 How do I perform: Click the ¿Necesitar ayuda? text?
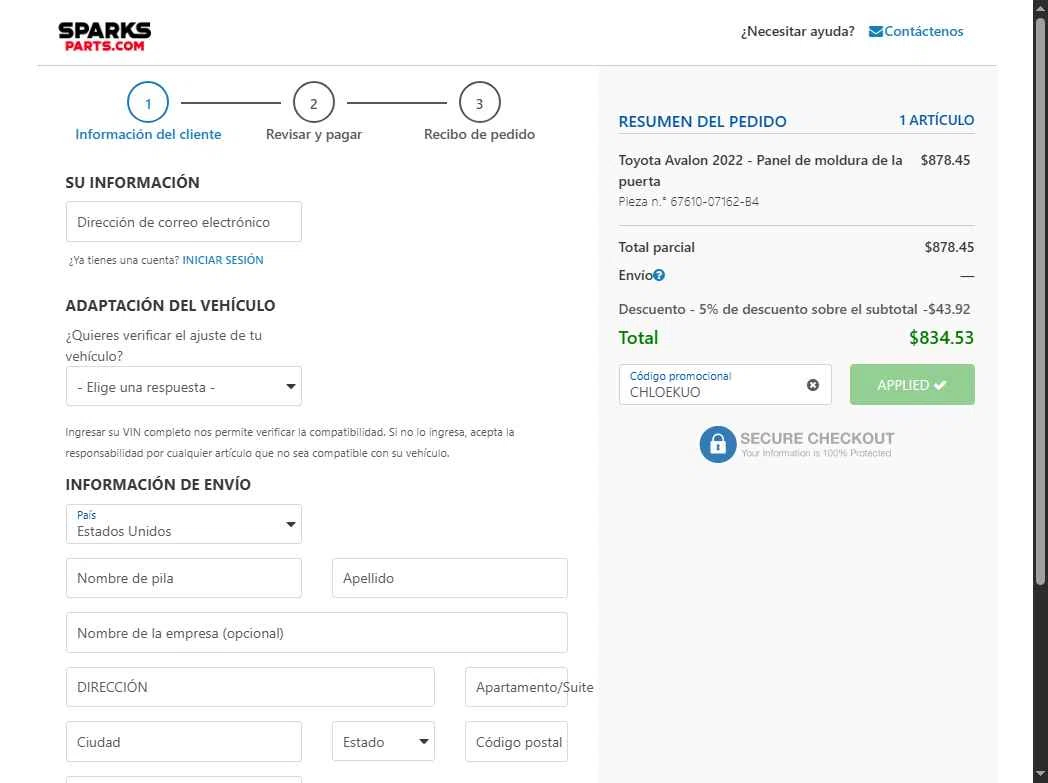797,31
